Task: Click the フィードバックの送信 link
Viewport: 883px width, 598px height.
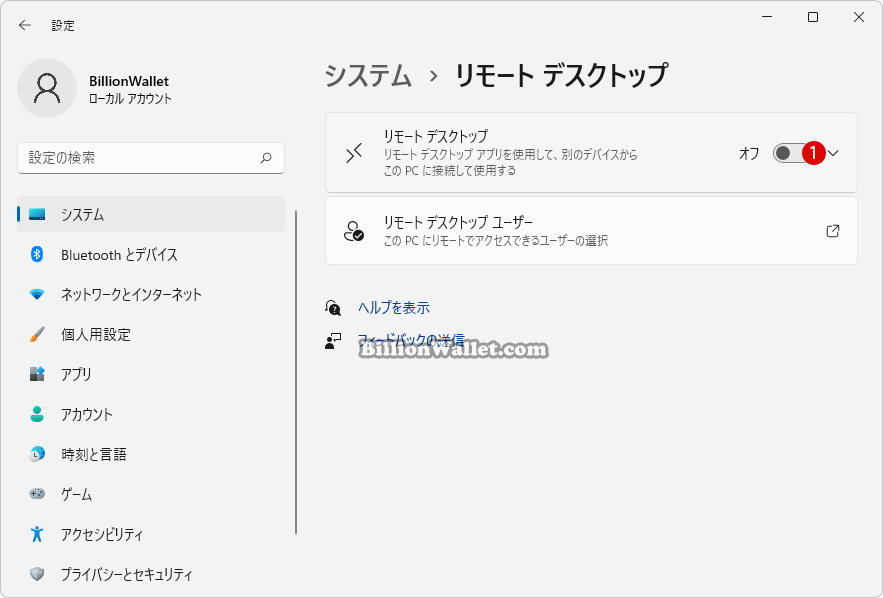Action: 411,340
